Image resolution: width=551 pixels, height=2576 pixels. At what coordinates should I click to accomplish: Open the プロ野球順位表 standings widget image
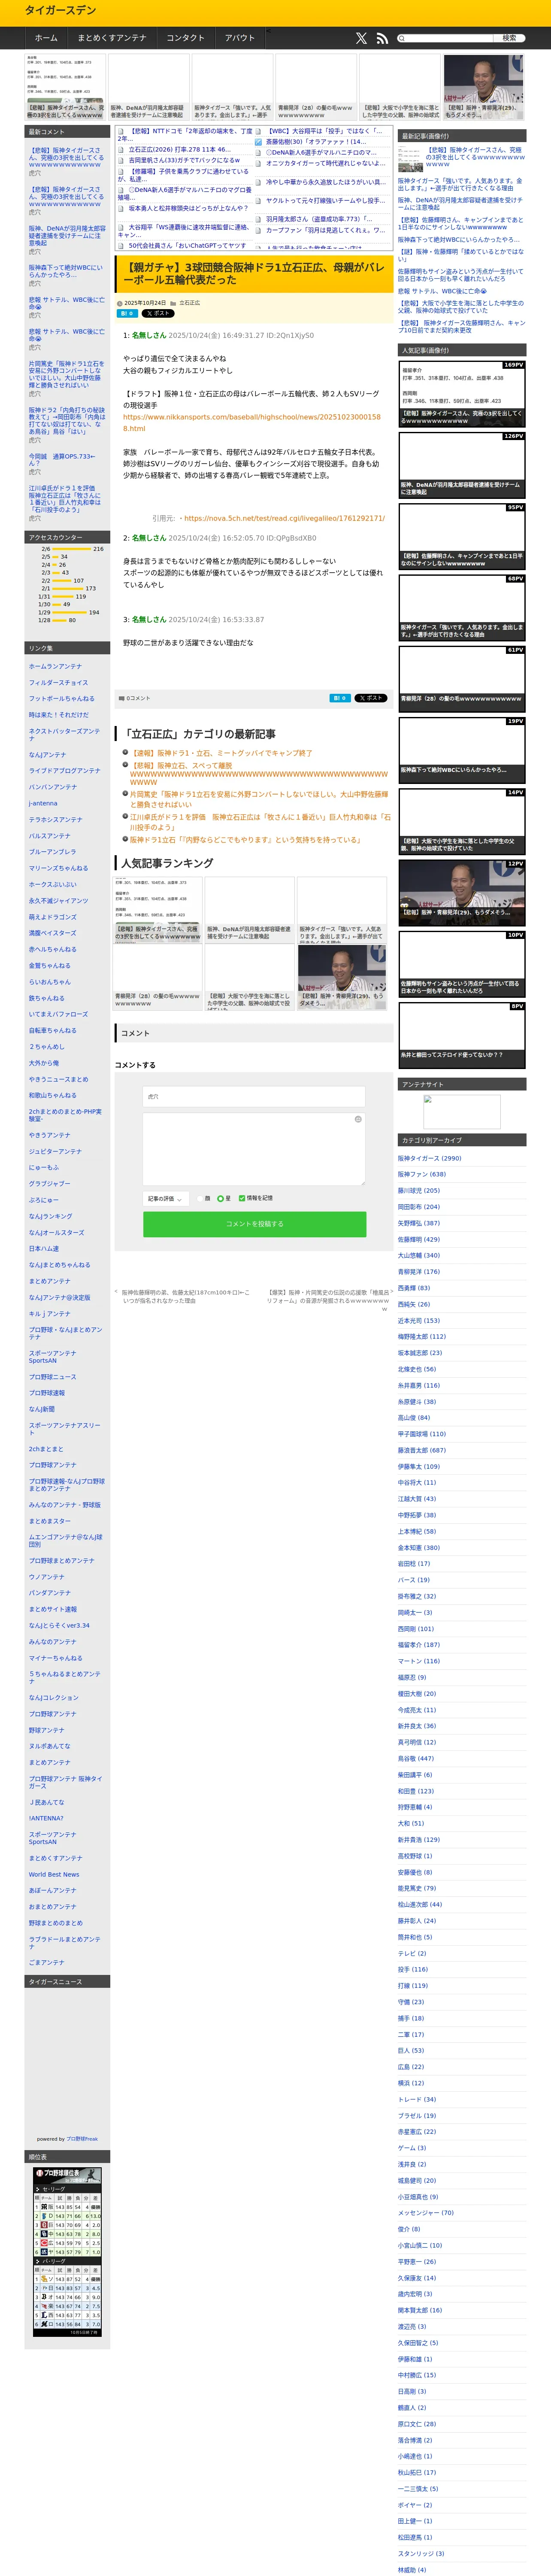pyautogui.click(x=67, y=2252)
